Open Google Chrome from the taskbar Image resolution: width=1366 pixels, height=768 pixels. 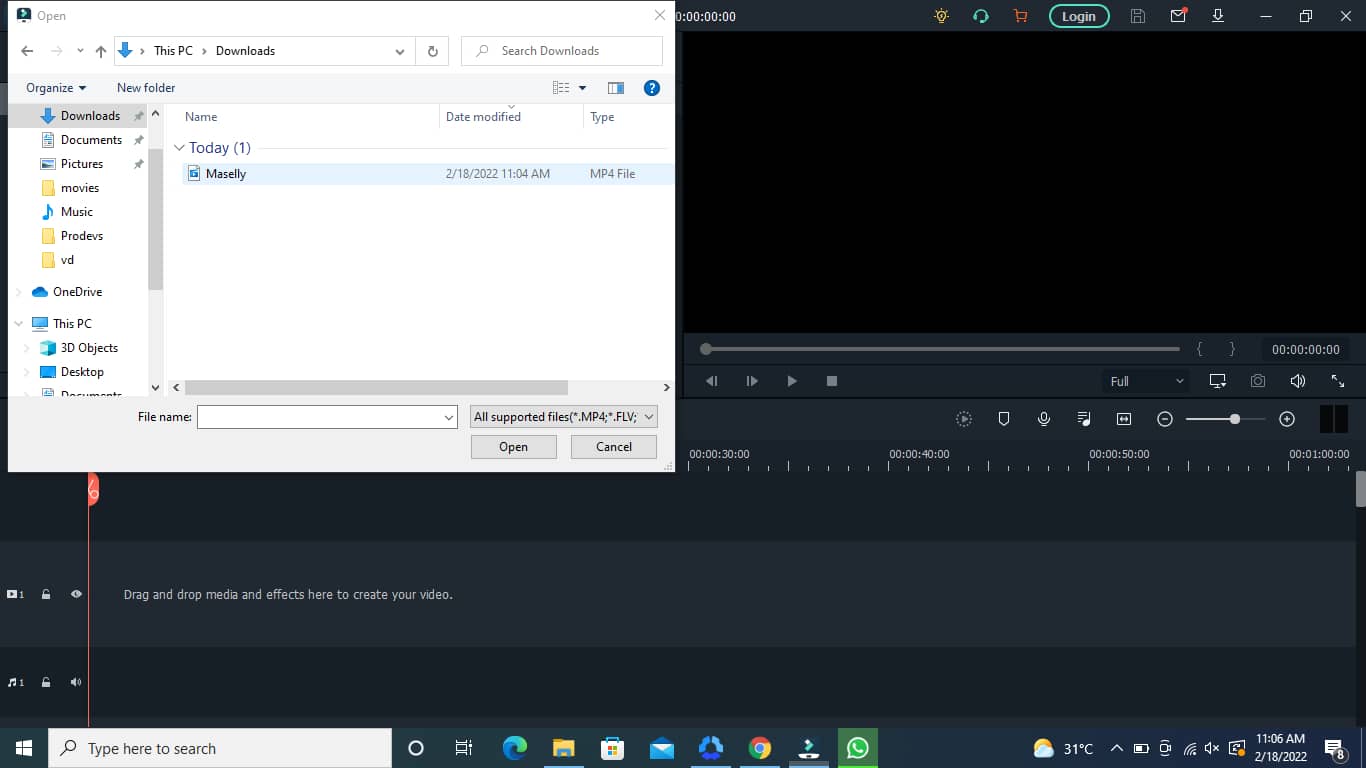[760, 748]
